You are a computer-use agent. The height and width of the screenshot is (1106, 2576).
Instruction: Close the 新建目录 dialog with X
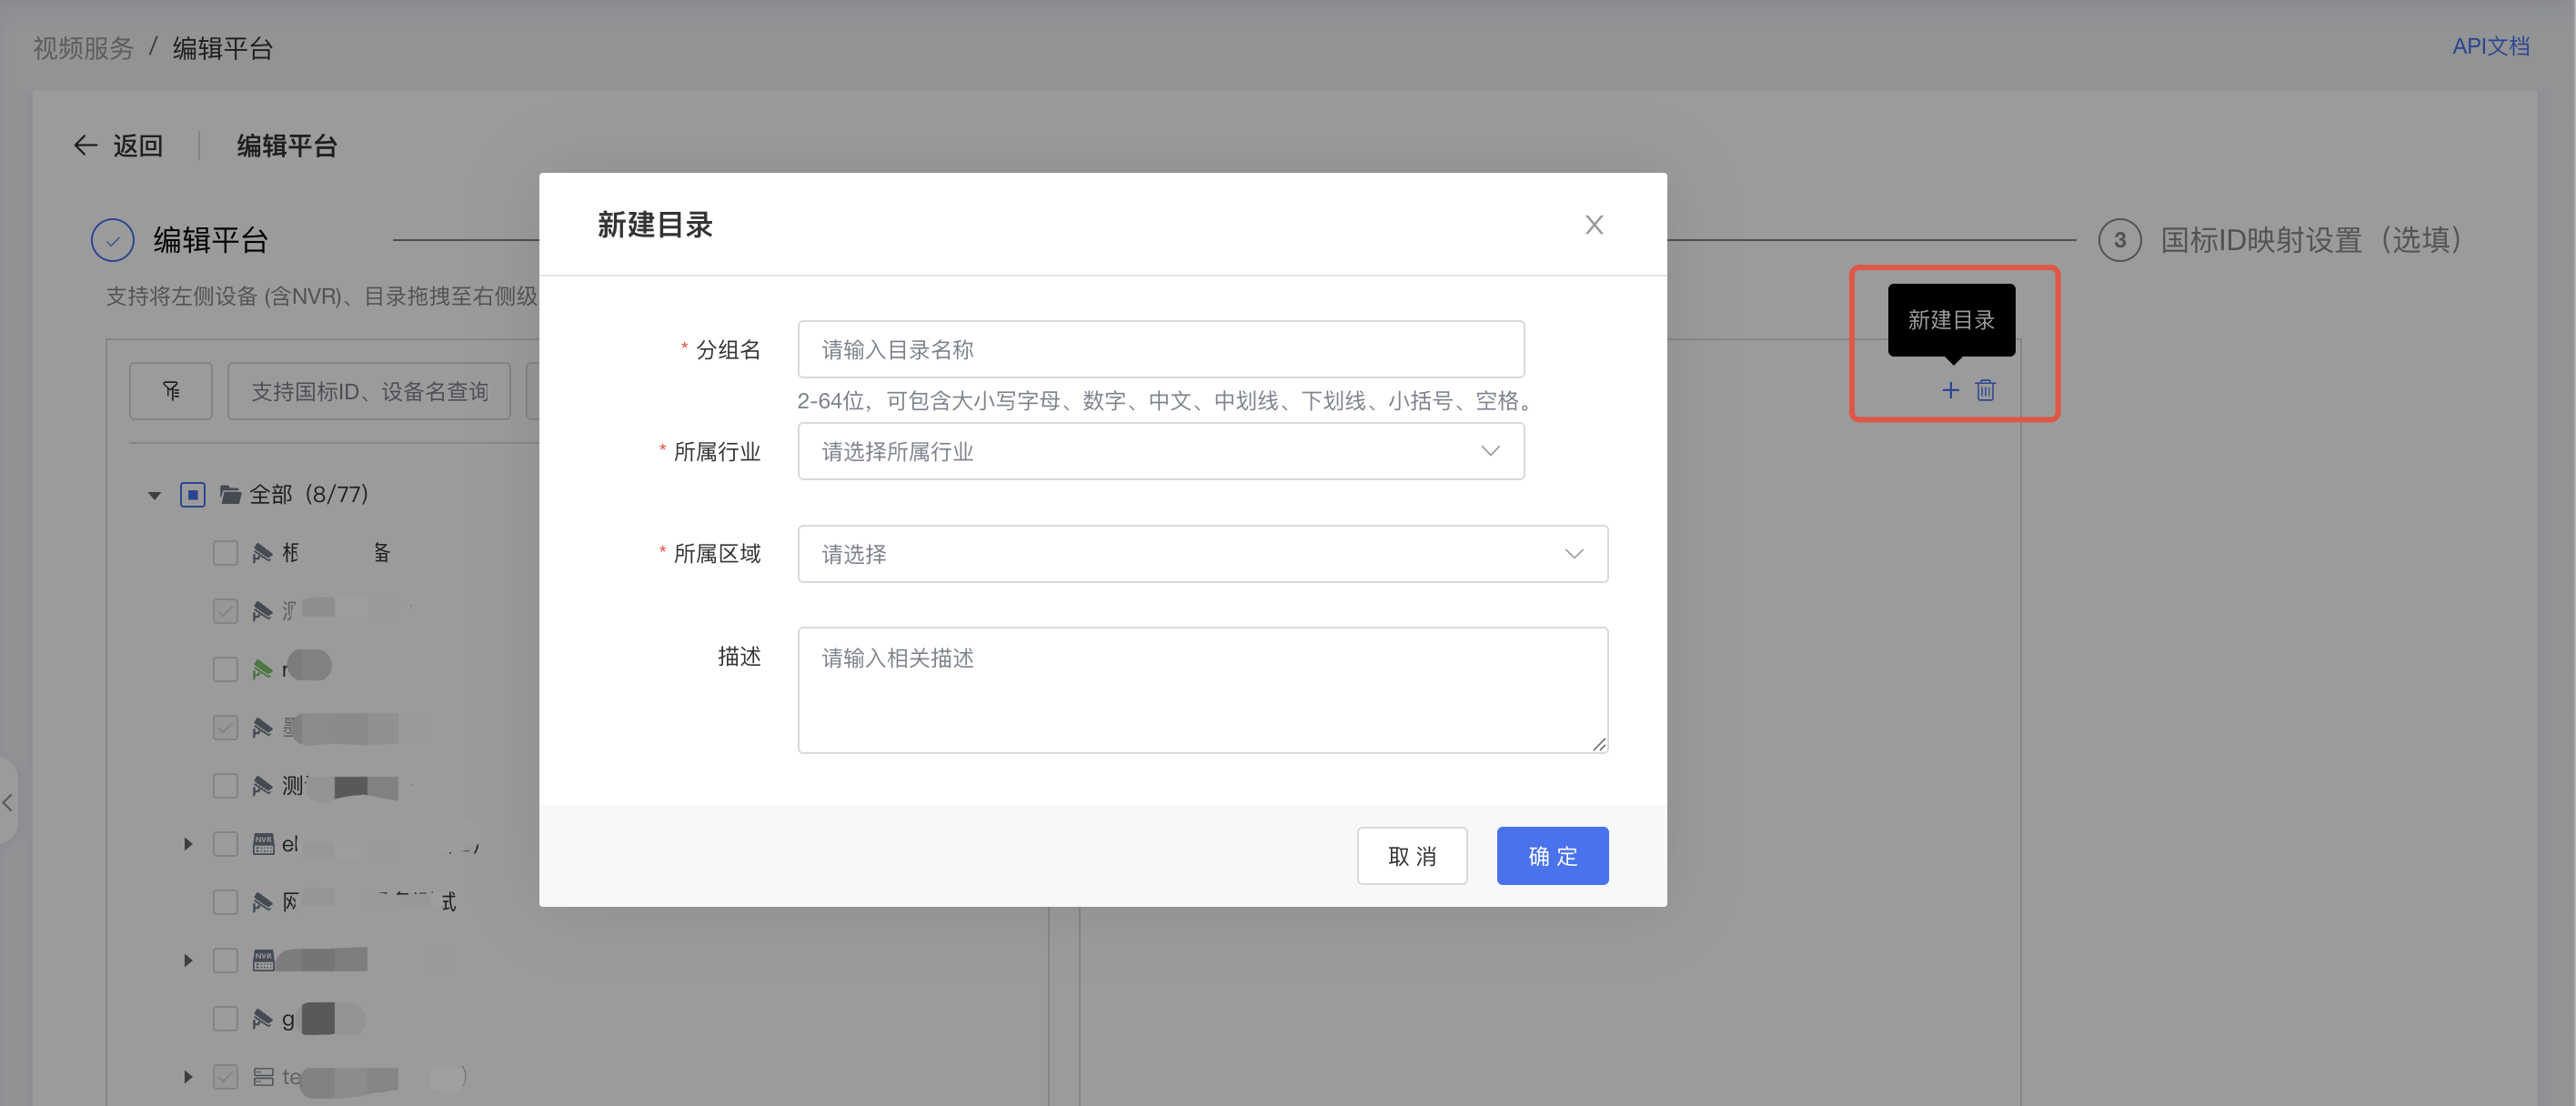tap(1594, 225)
